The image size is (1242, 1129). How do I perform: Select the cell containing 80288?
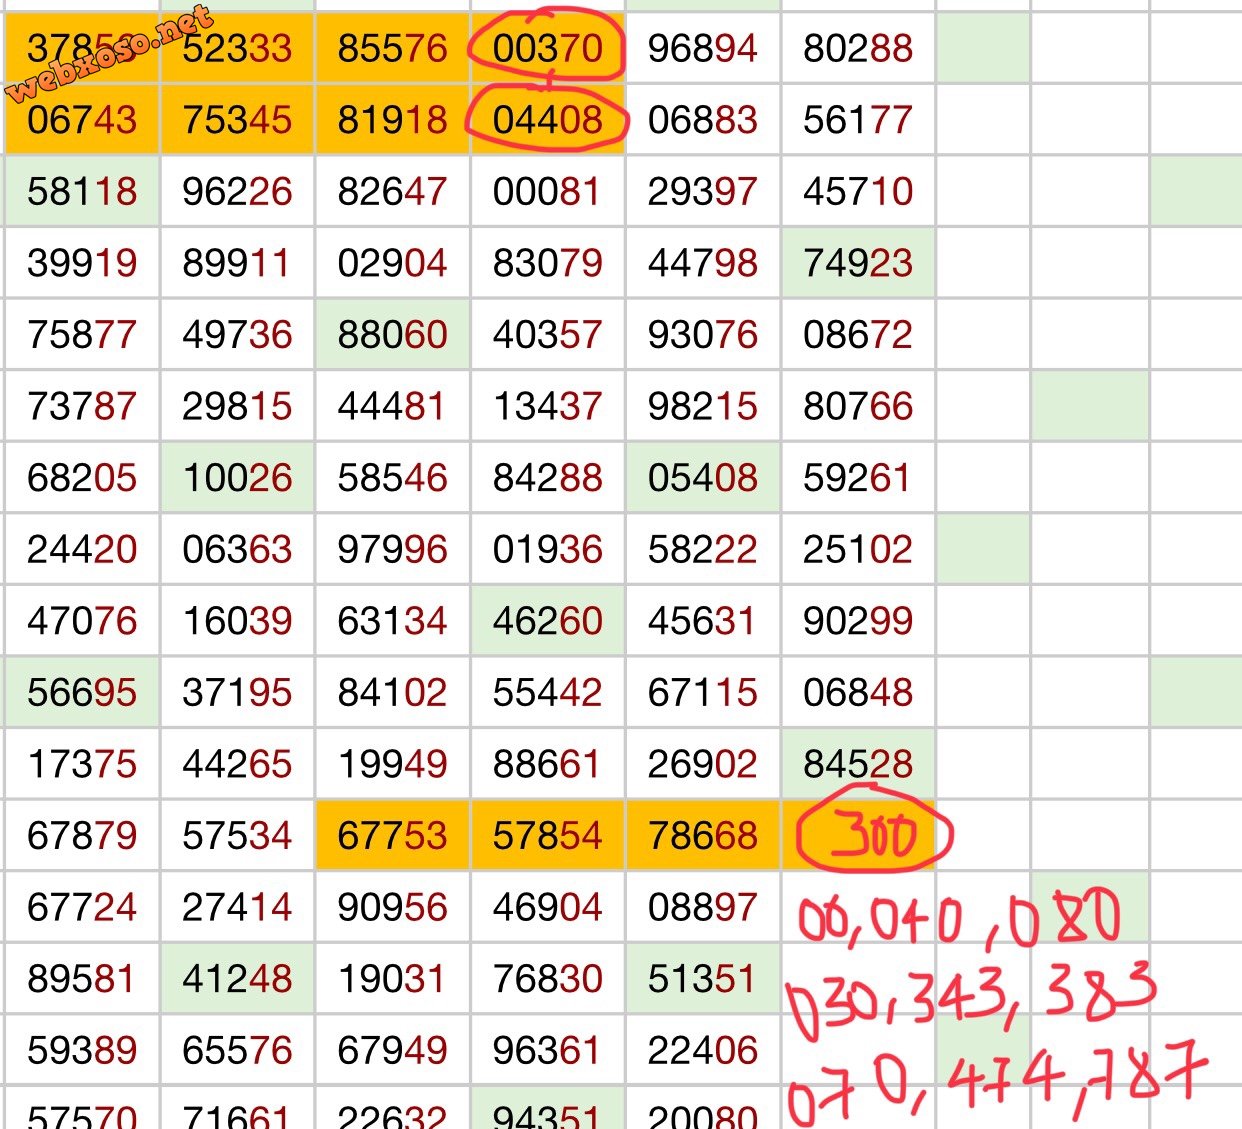point(858,48)
